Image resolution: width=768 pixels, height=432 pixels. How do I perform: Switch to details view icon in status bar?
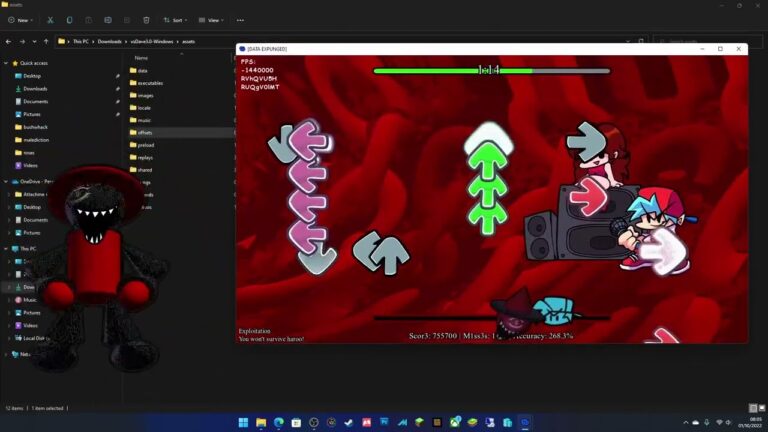tap(753, 408)
